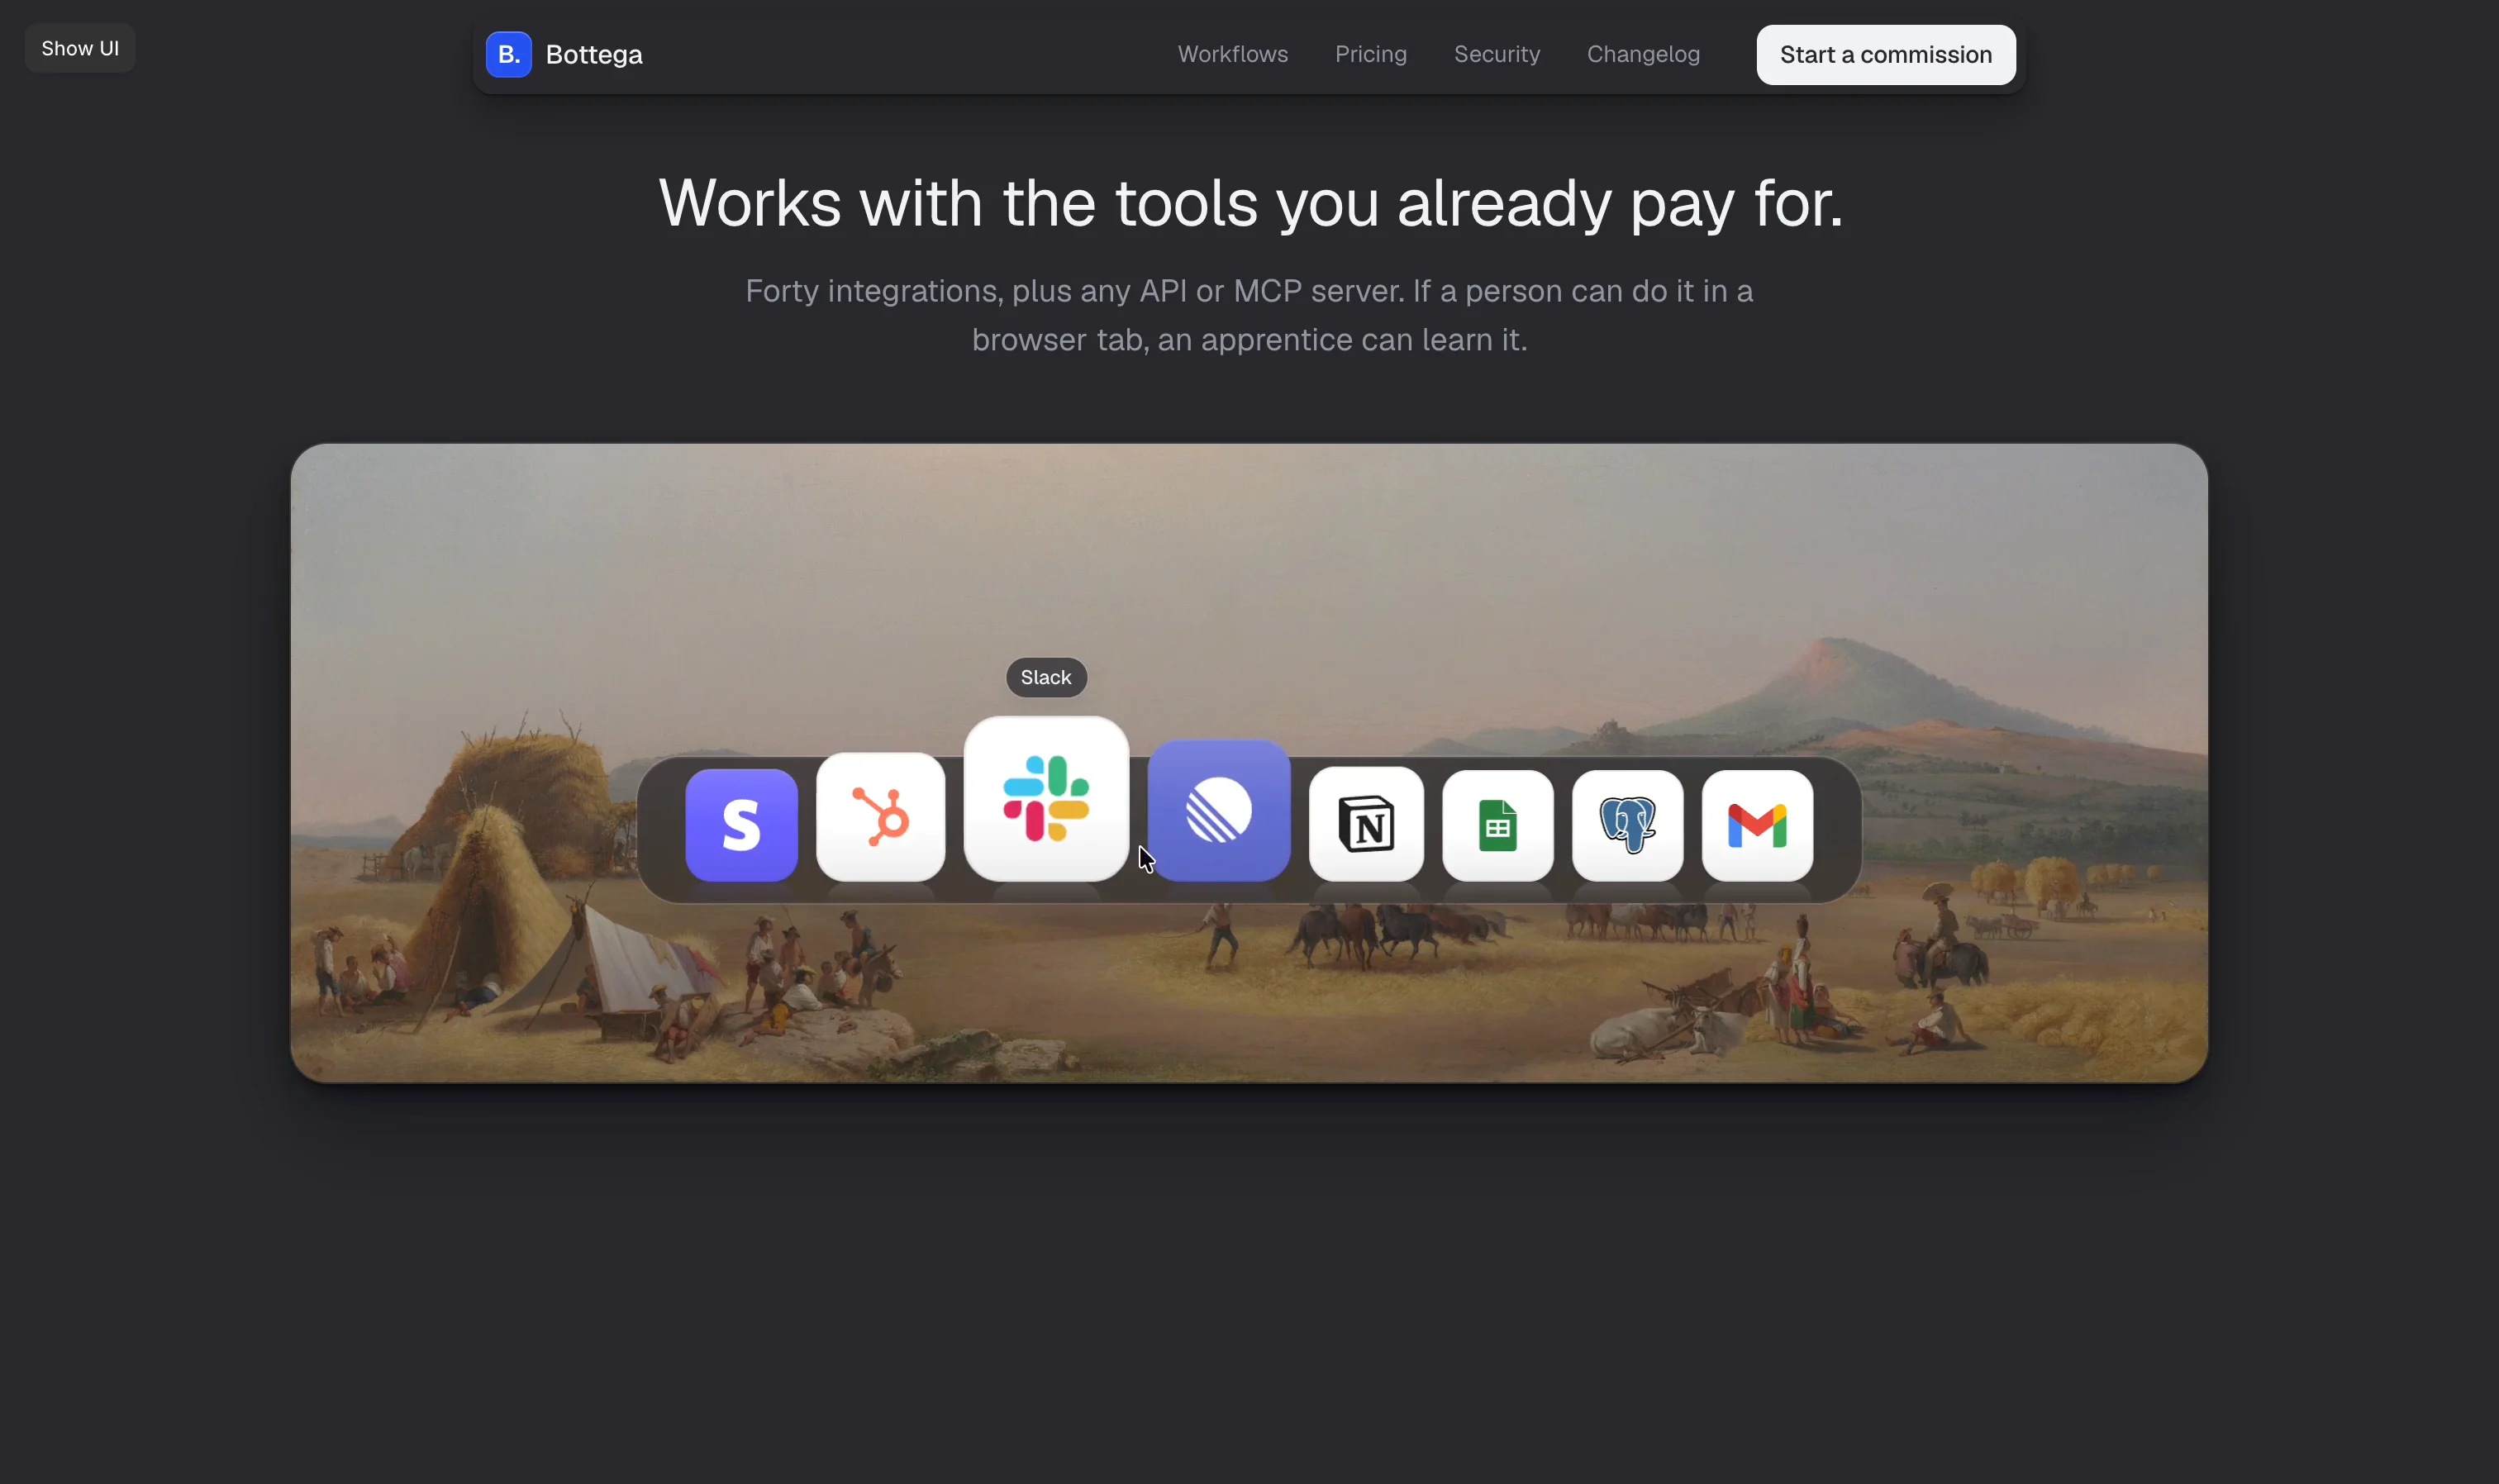
Task: View the Changelog nav link
Action: (1643, 55)
